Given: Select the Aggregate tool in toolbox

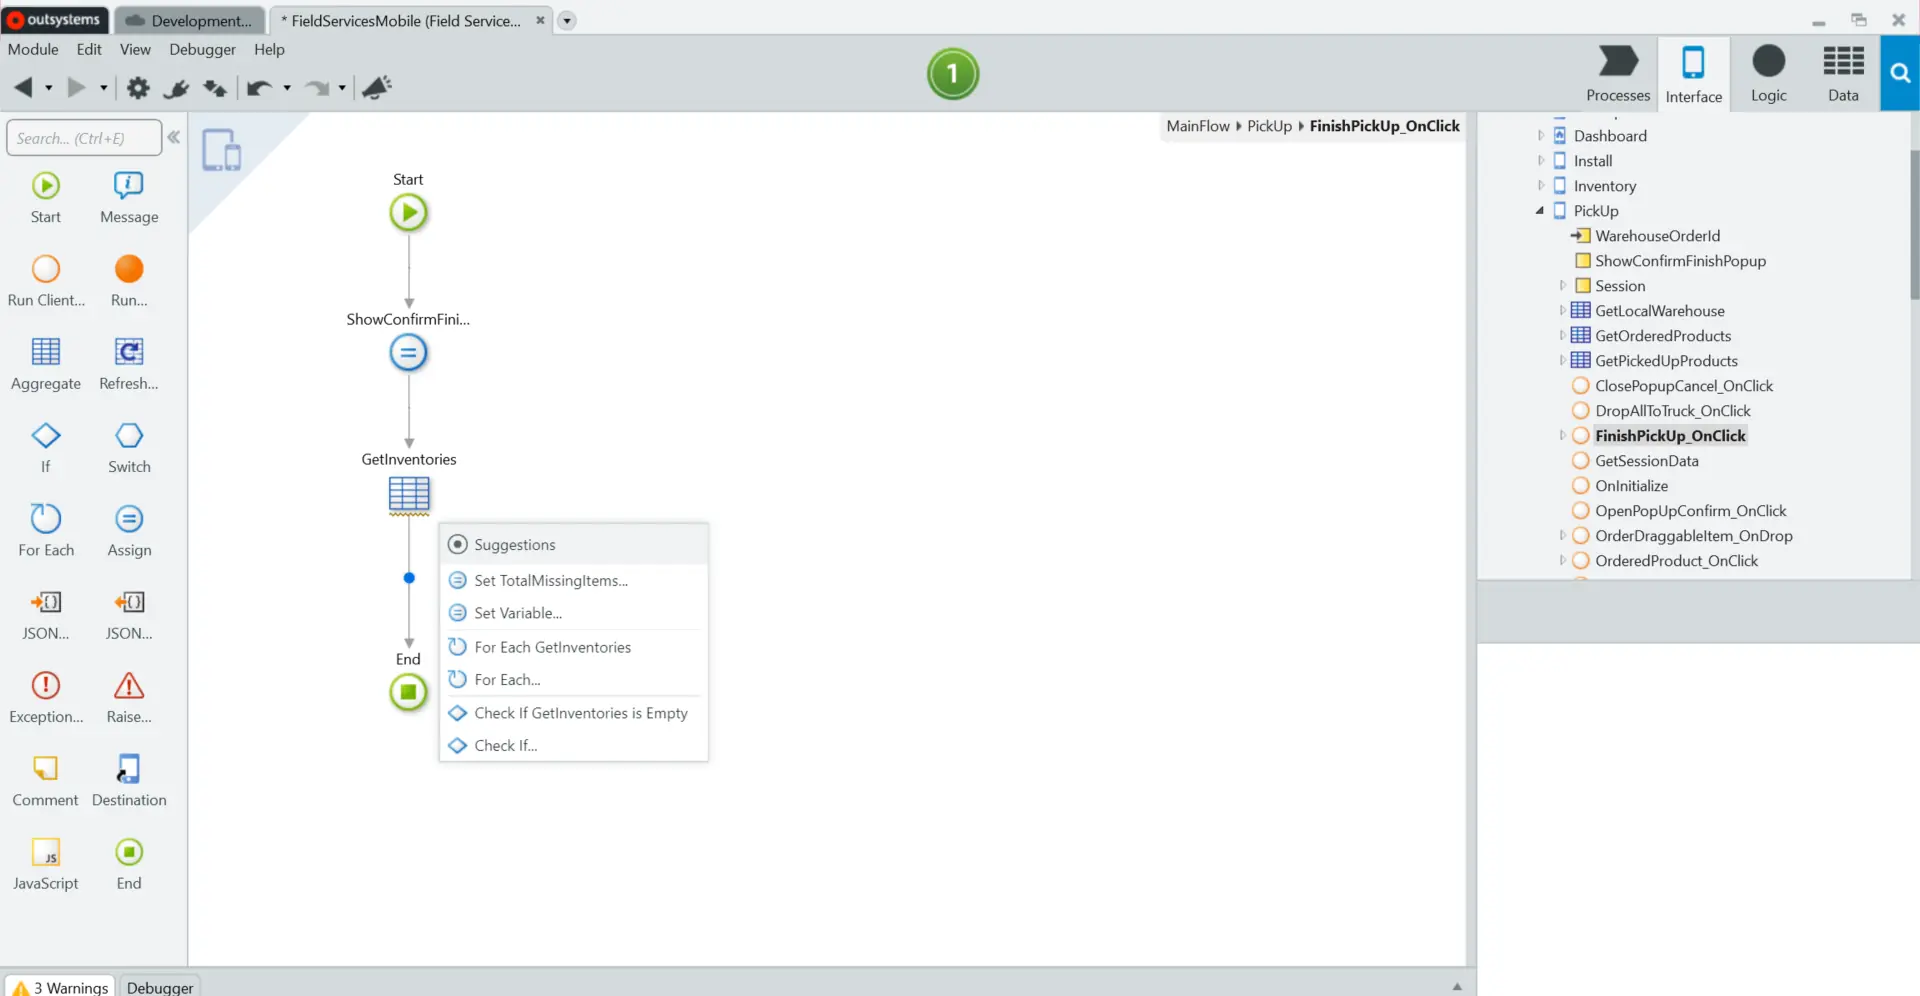Looking at the screenshot, I should (46, 353).
